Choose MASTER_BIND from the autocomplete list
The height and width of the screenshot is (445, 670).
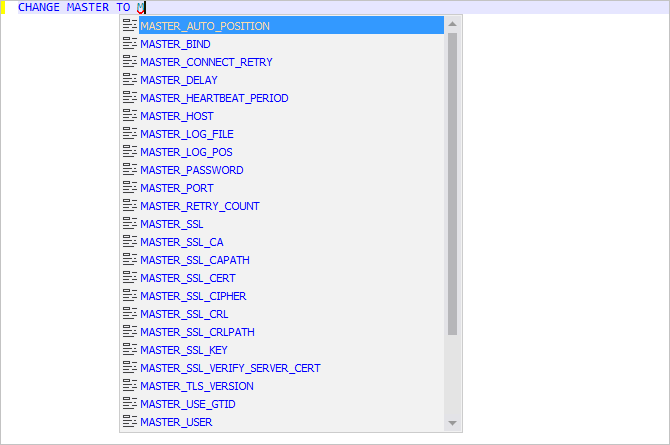coord(282,44)
